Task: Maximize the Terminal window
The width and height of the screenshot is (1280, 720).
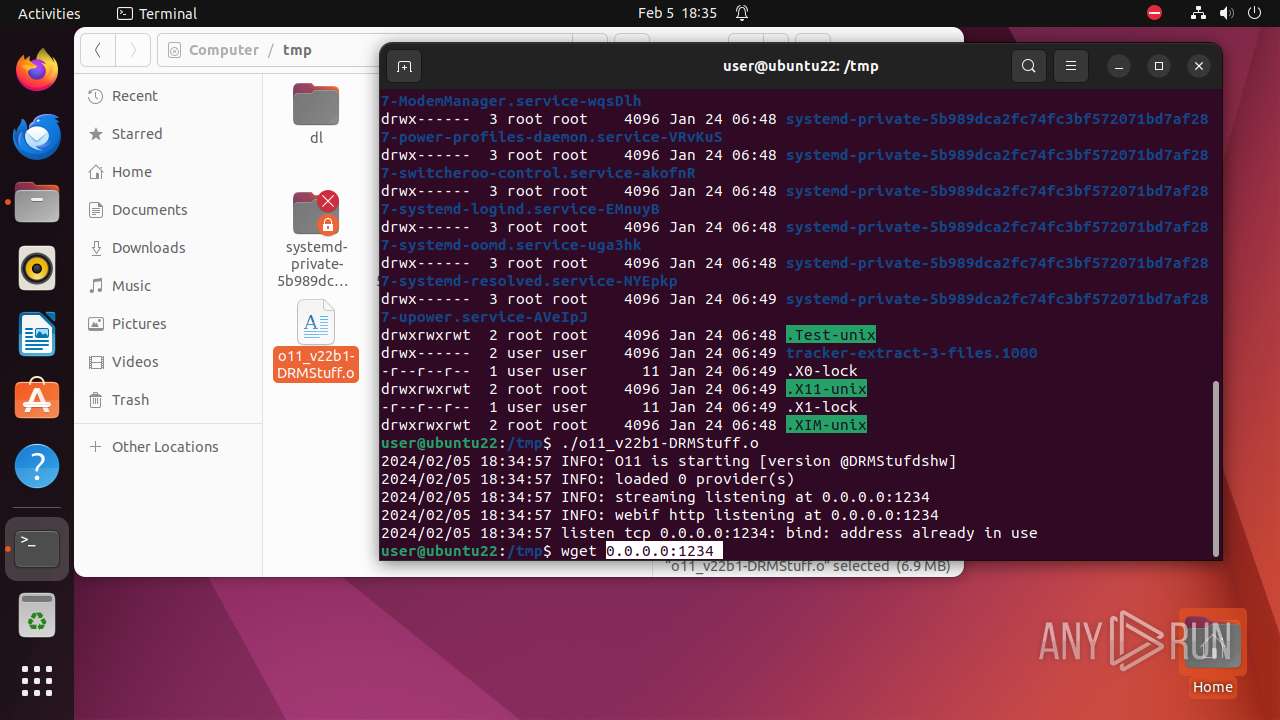Action: coord(1159,67)
